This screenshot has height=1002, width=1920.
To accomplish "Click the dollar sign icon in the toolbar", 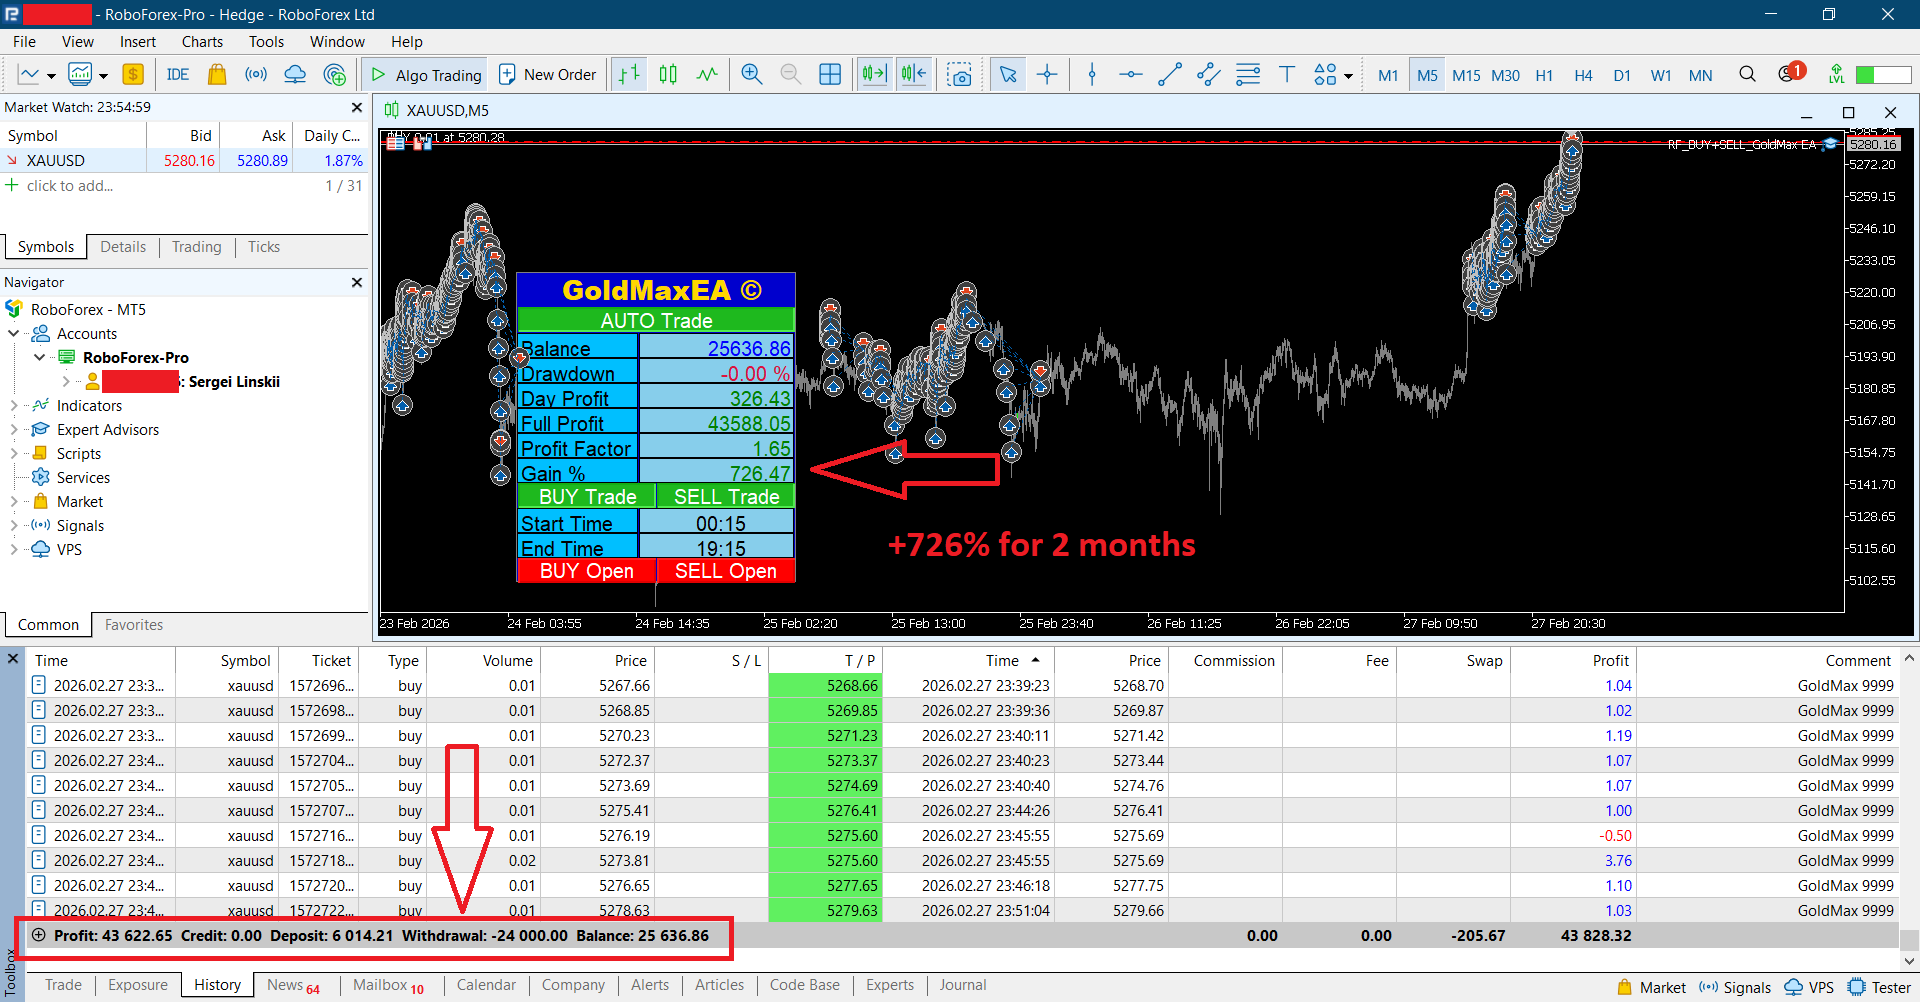I will pos(133,75).
